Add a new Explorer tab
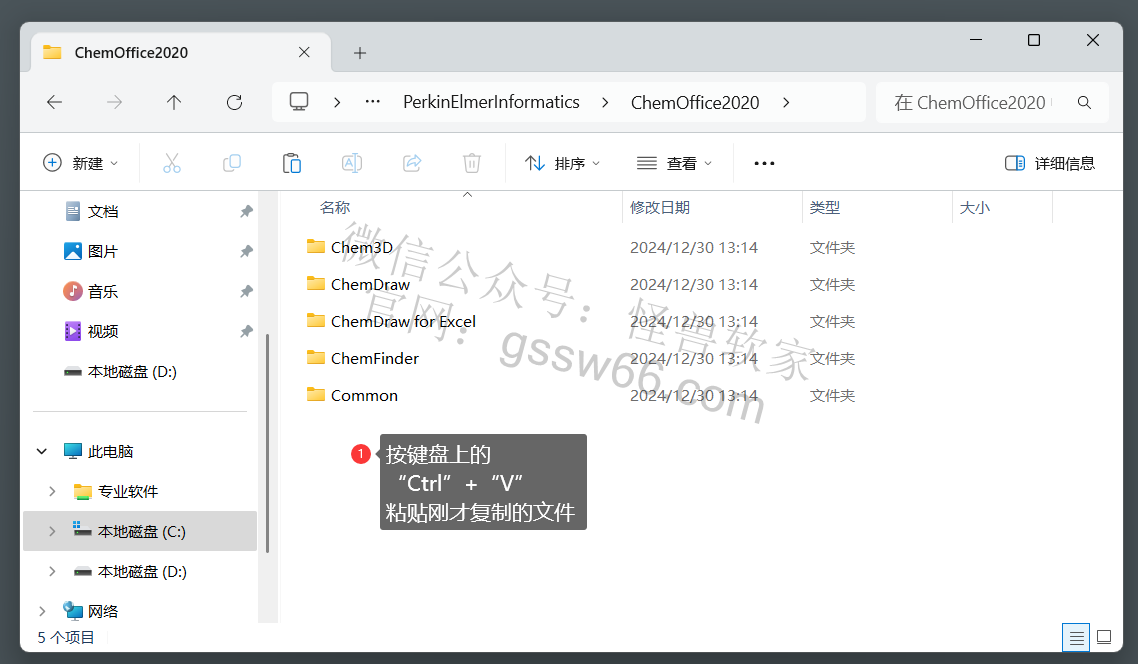1138x664 pixels. pos(359,53)
